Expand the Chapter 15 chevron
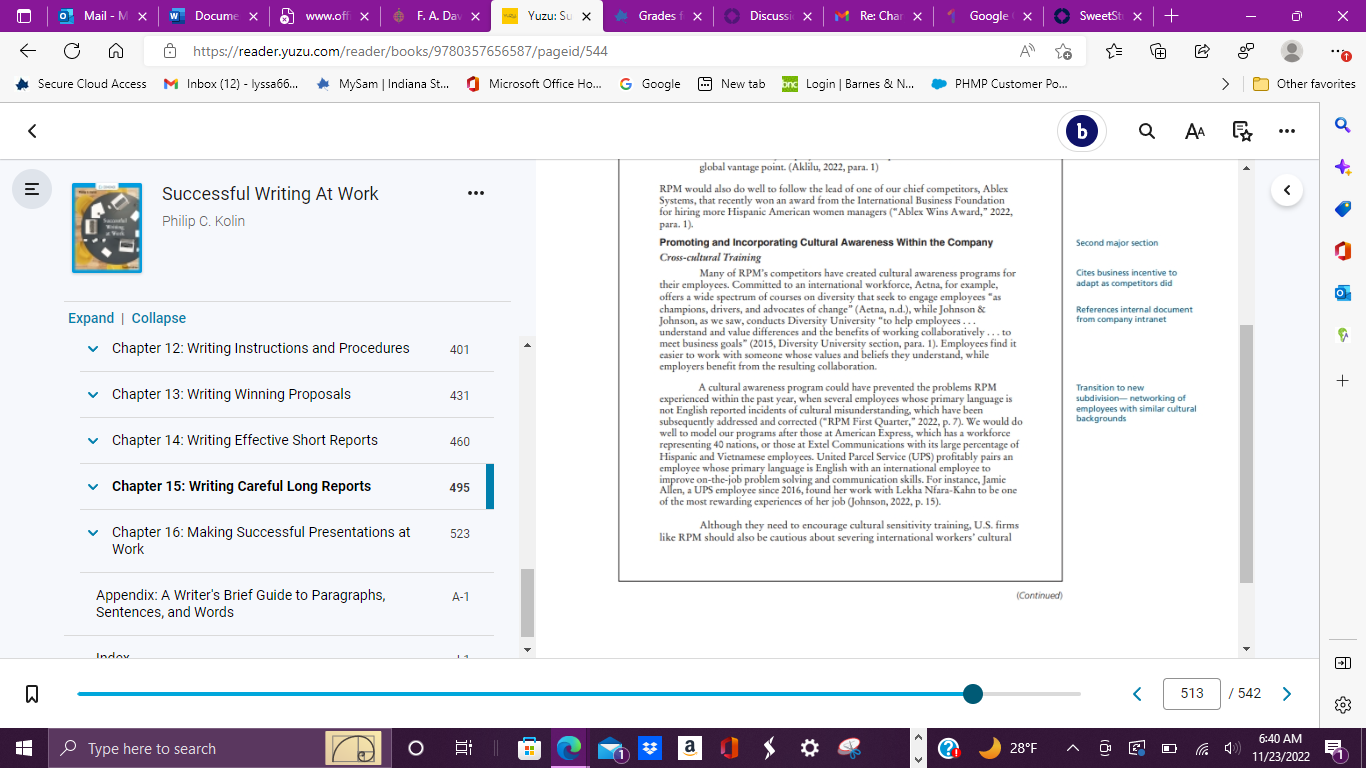 tap(93, 487)
